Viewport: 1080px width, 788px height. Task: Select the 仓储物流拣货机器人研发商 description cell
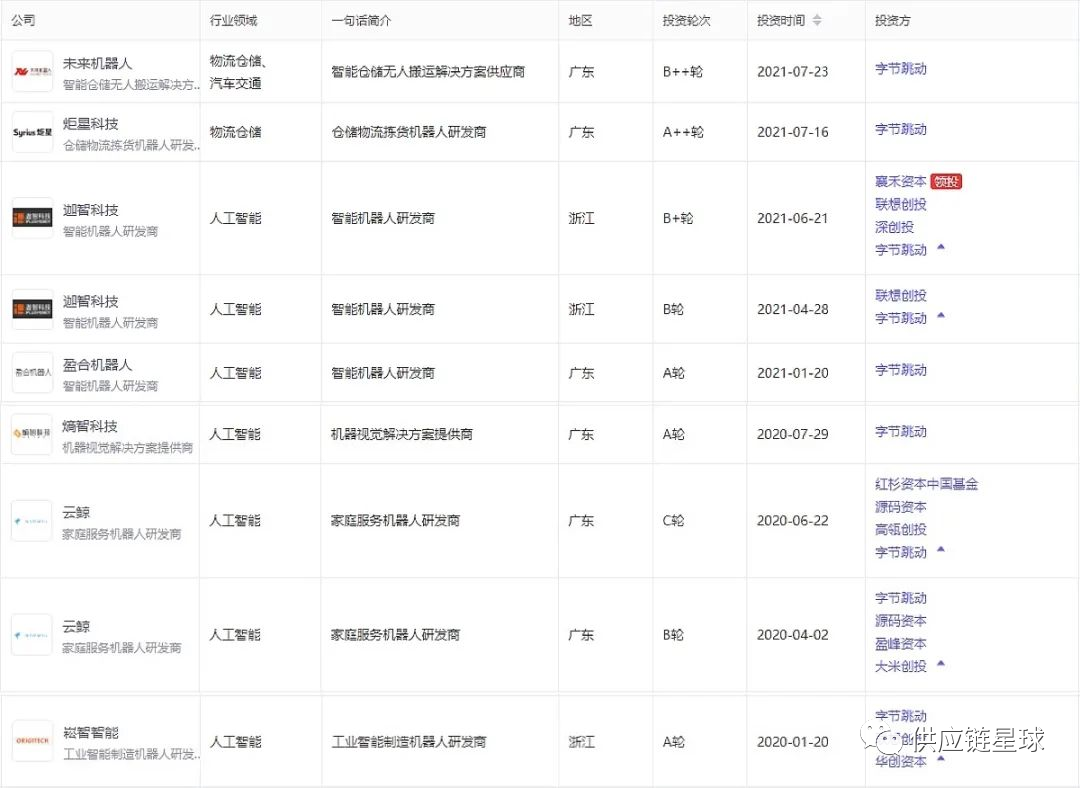click(408, 132)
